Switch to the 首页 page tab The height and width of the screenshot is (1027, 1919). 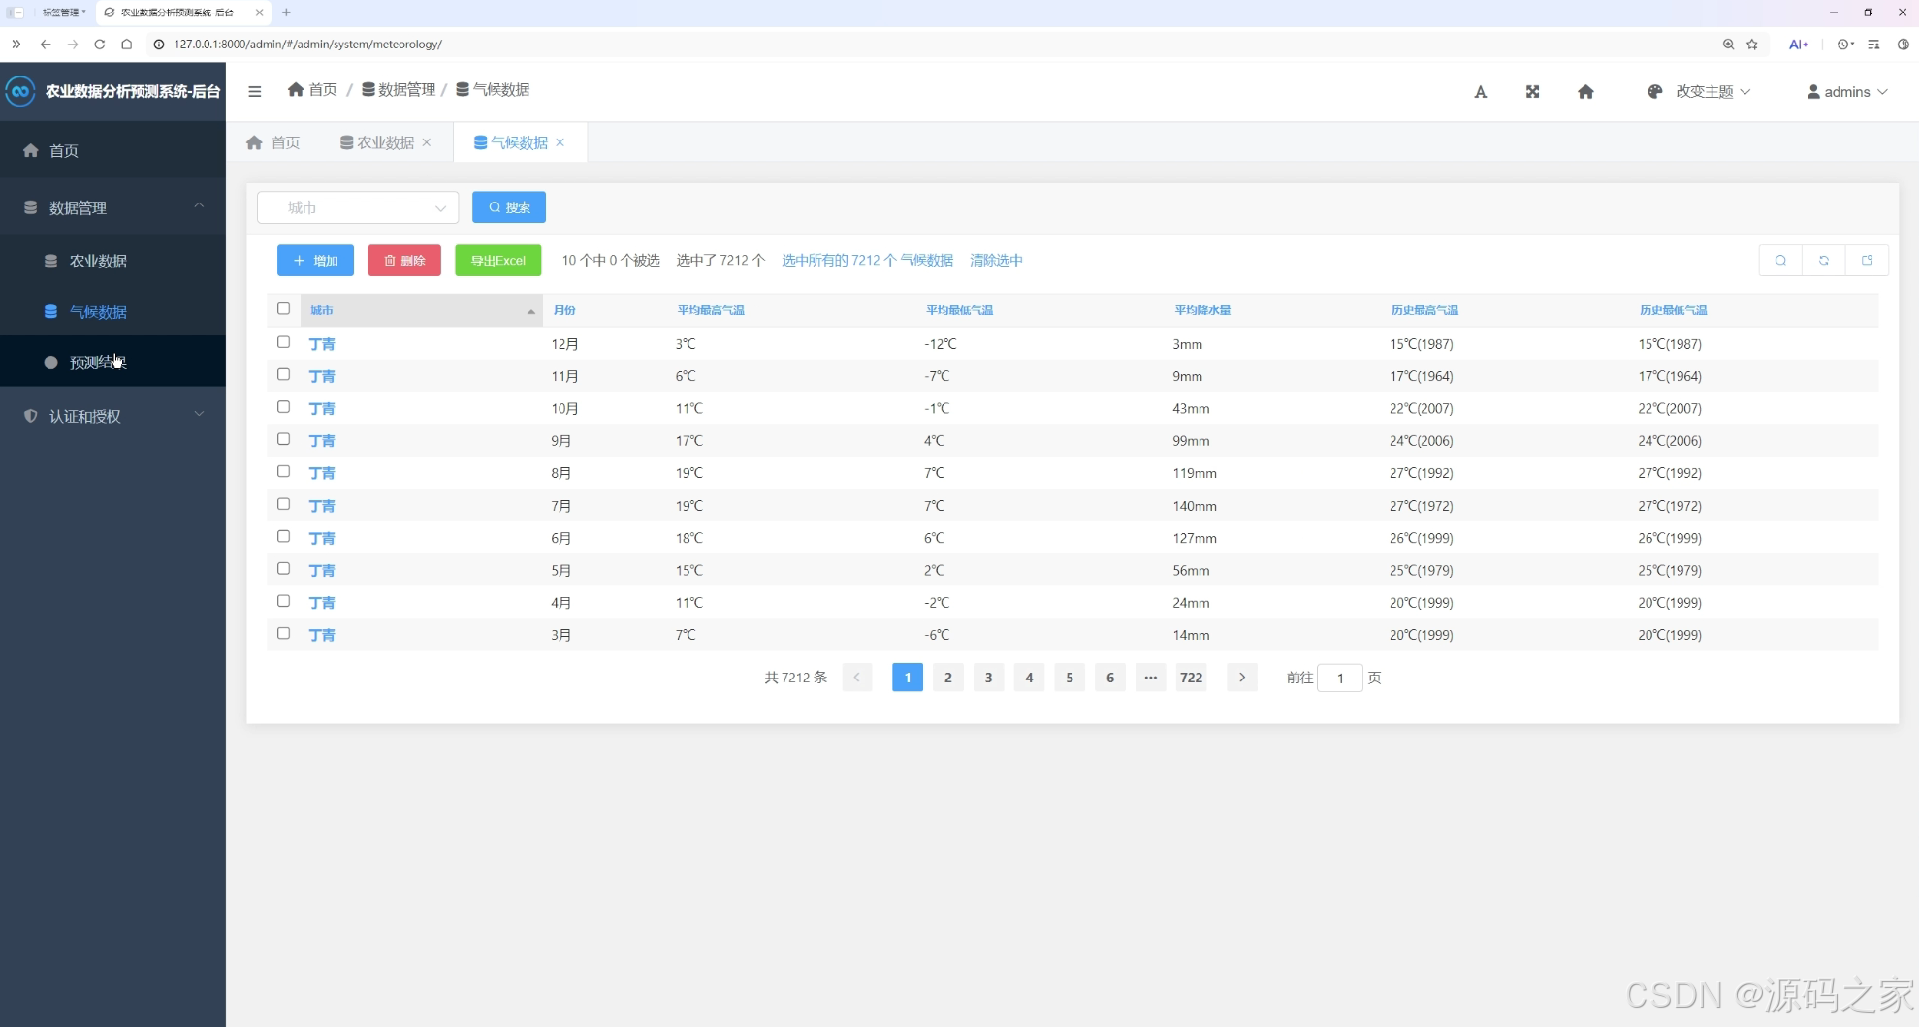(273, 142)
